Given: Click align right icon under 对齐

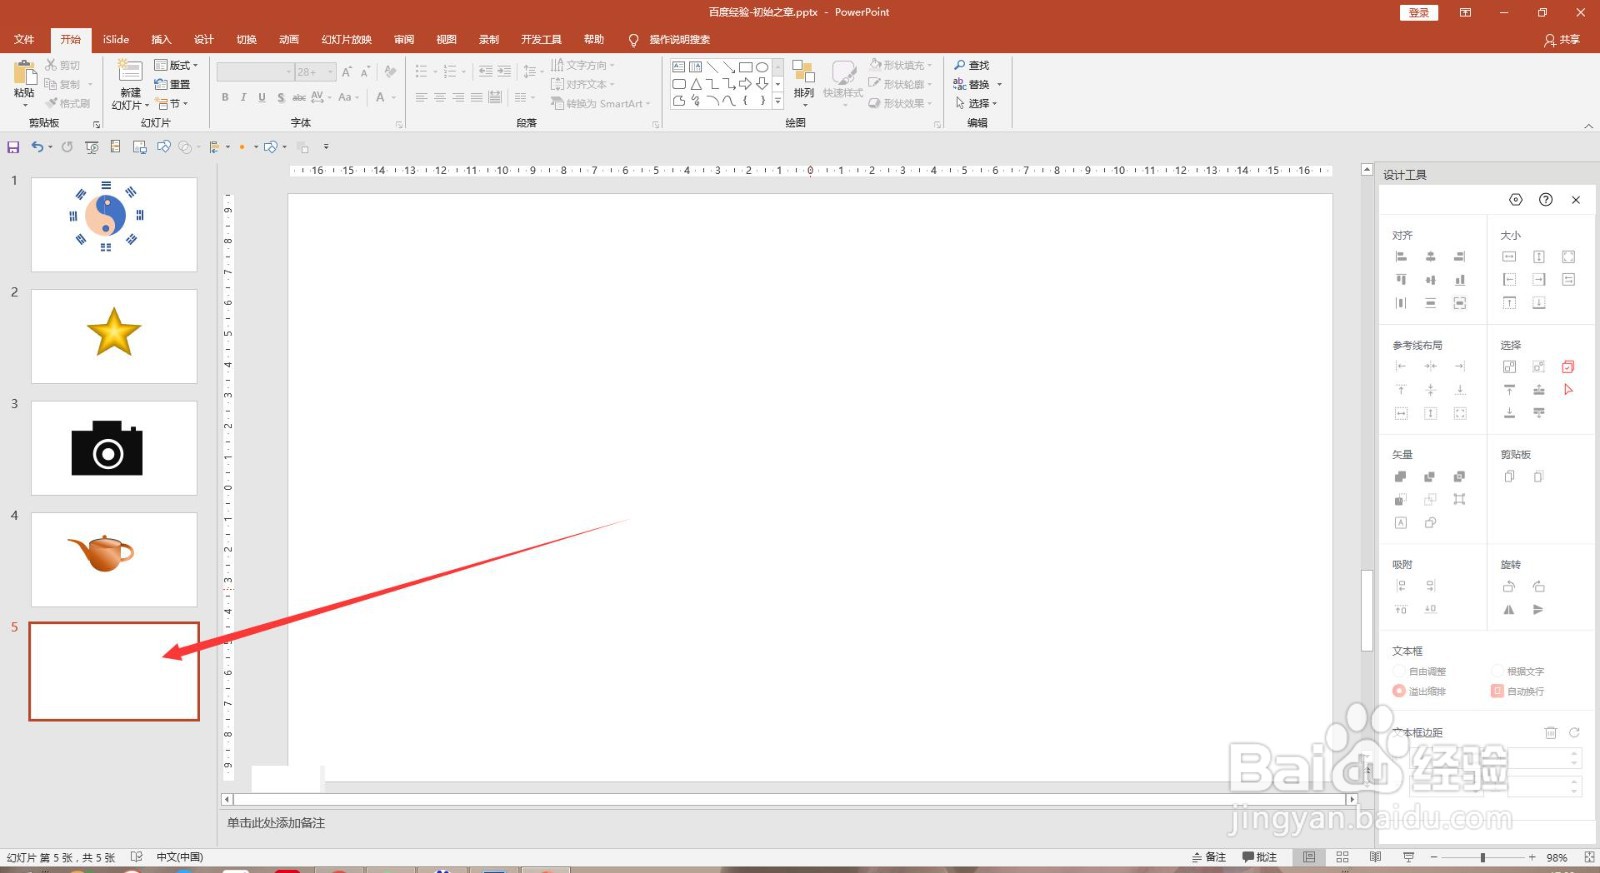Looking at the screenshot, I should coord(1460,257).
